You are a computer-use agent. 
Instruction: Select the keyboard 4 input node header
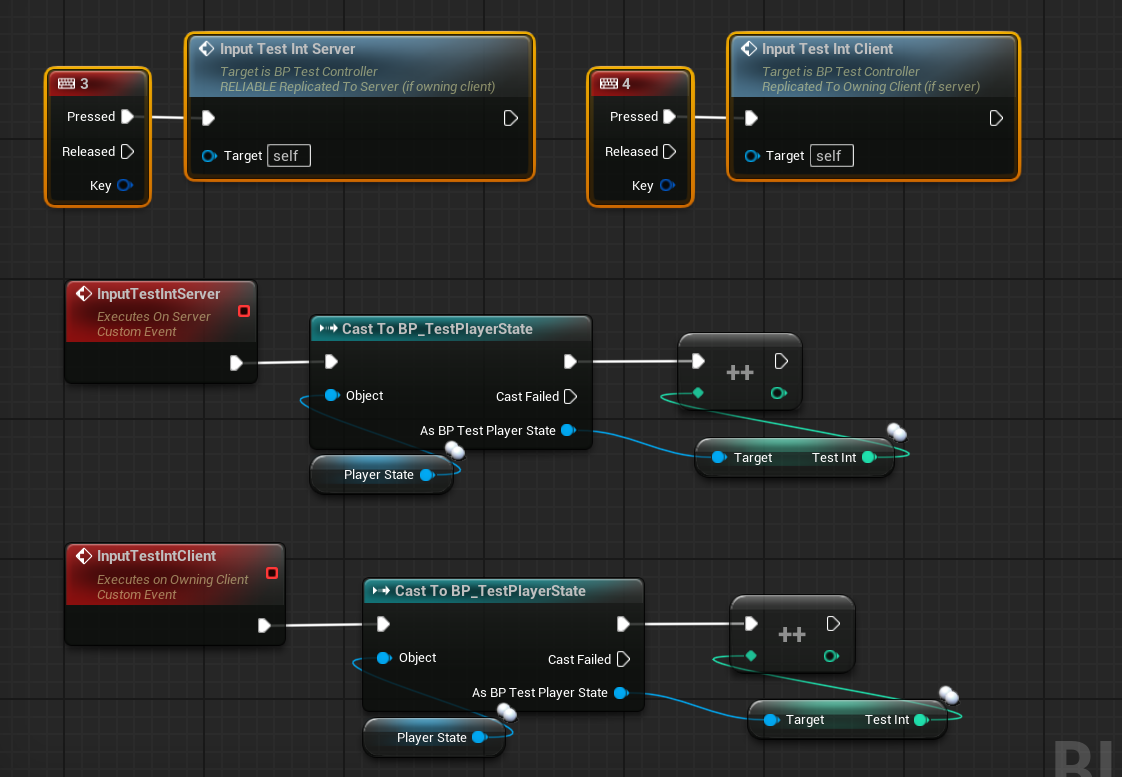click(640, 84)
